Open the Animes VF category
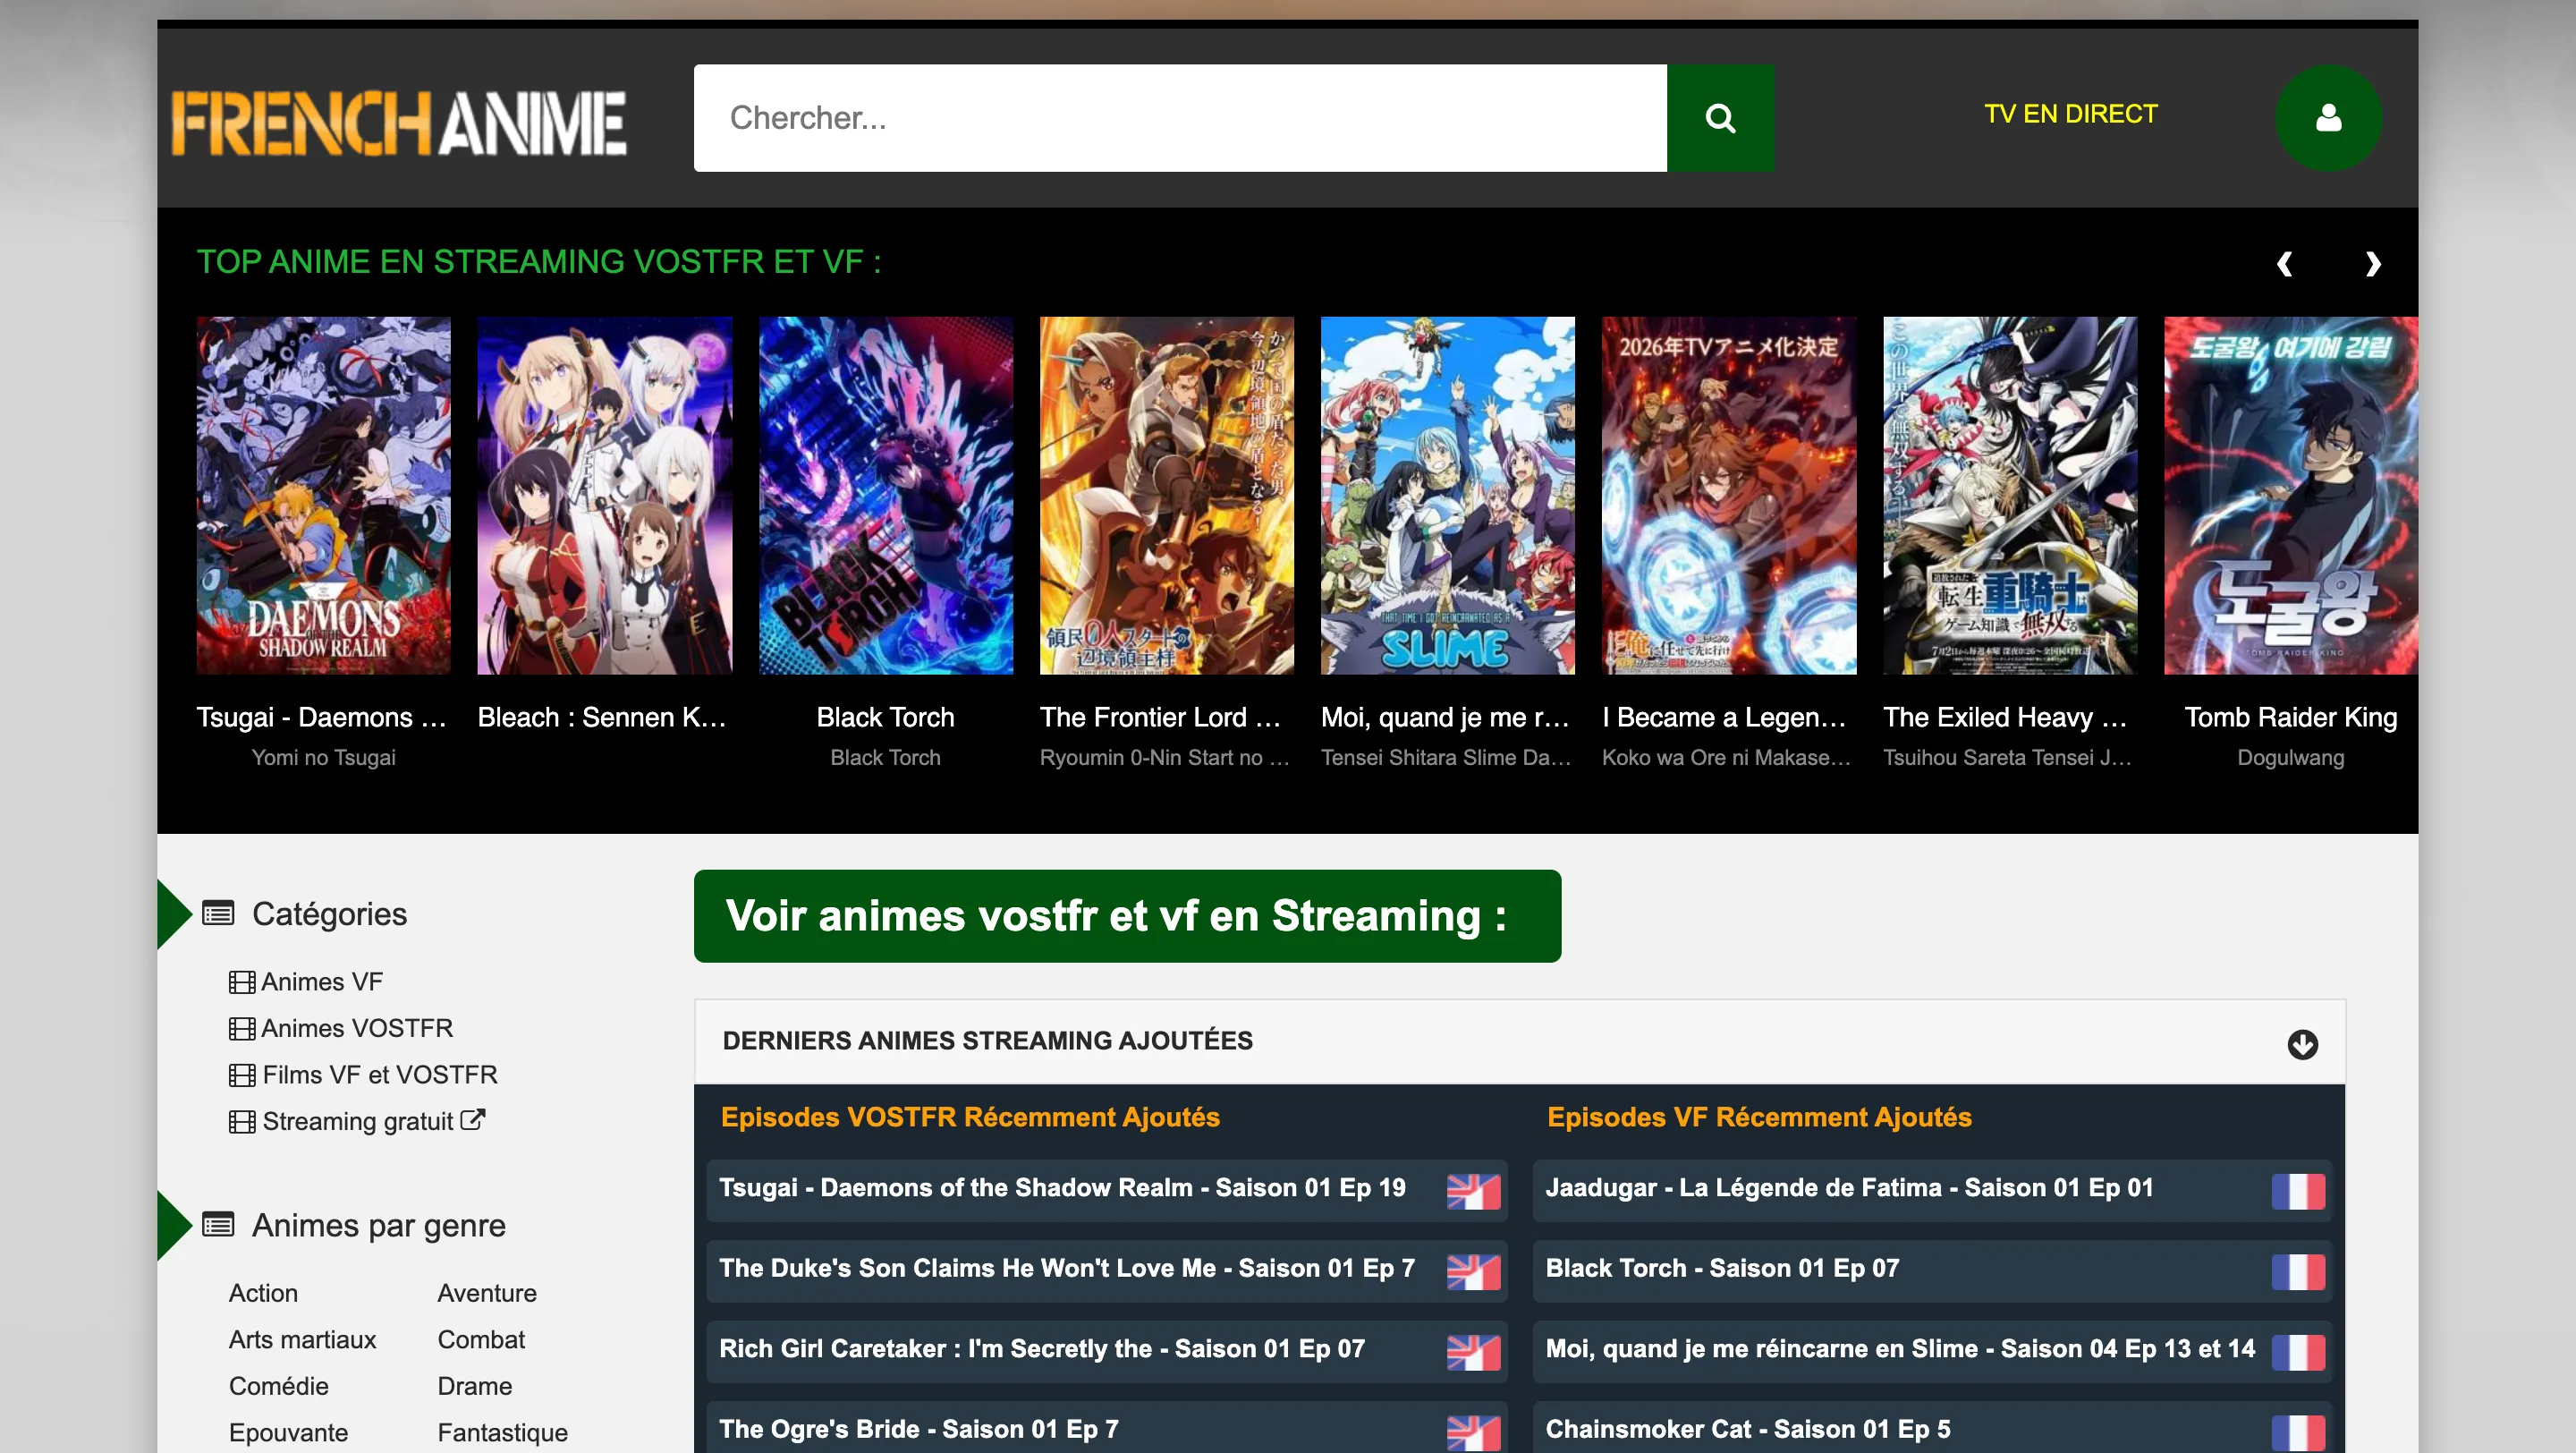Screen dimensions: 2576x1453 coord(322,982)
